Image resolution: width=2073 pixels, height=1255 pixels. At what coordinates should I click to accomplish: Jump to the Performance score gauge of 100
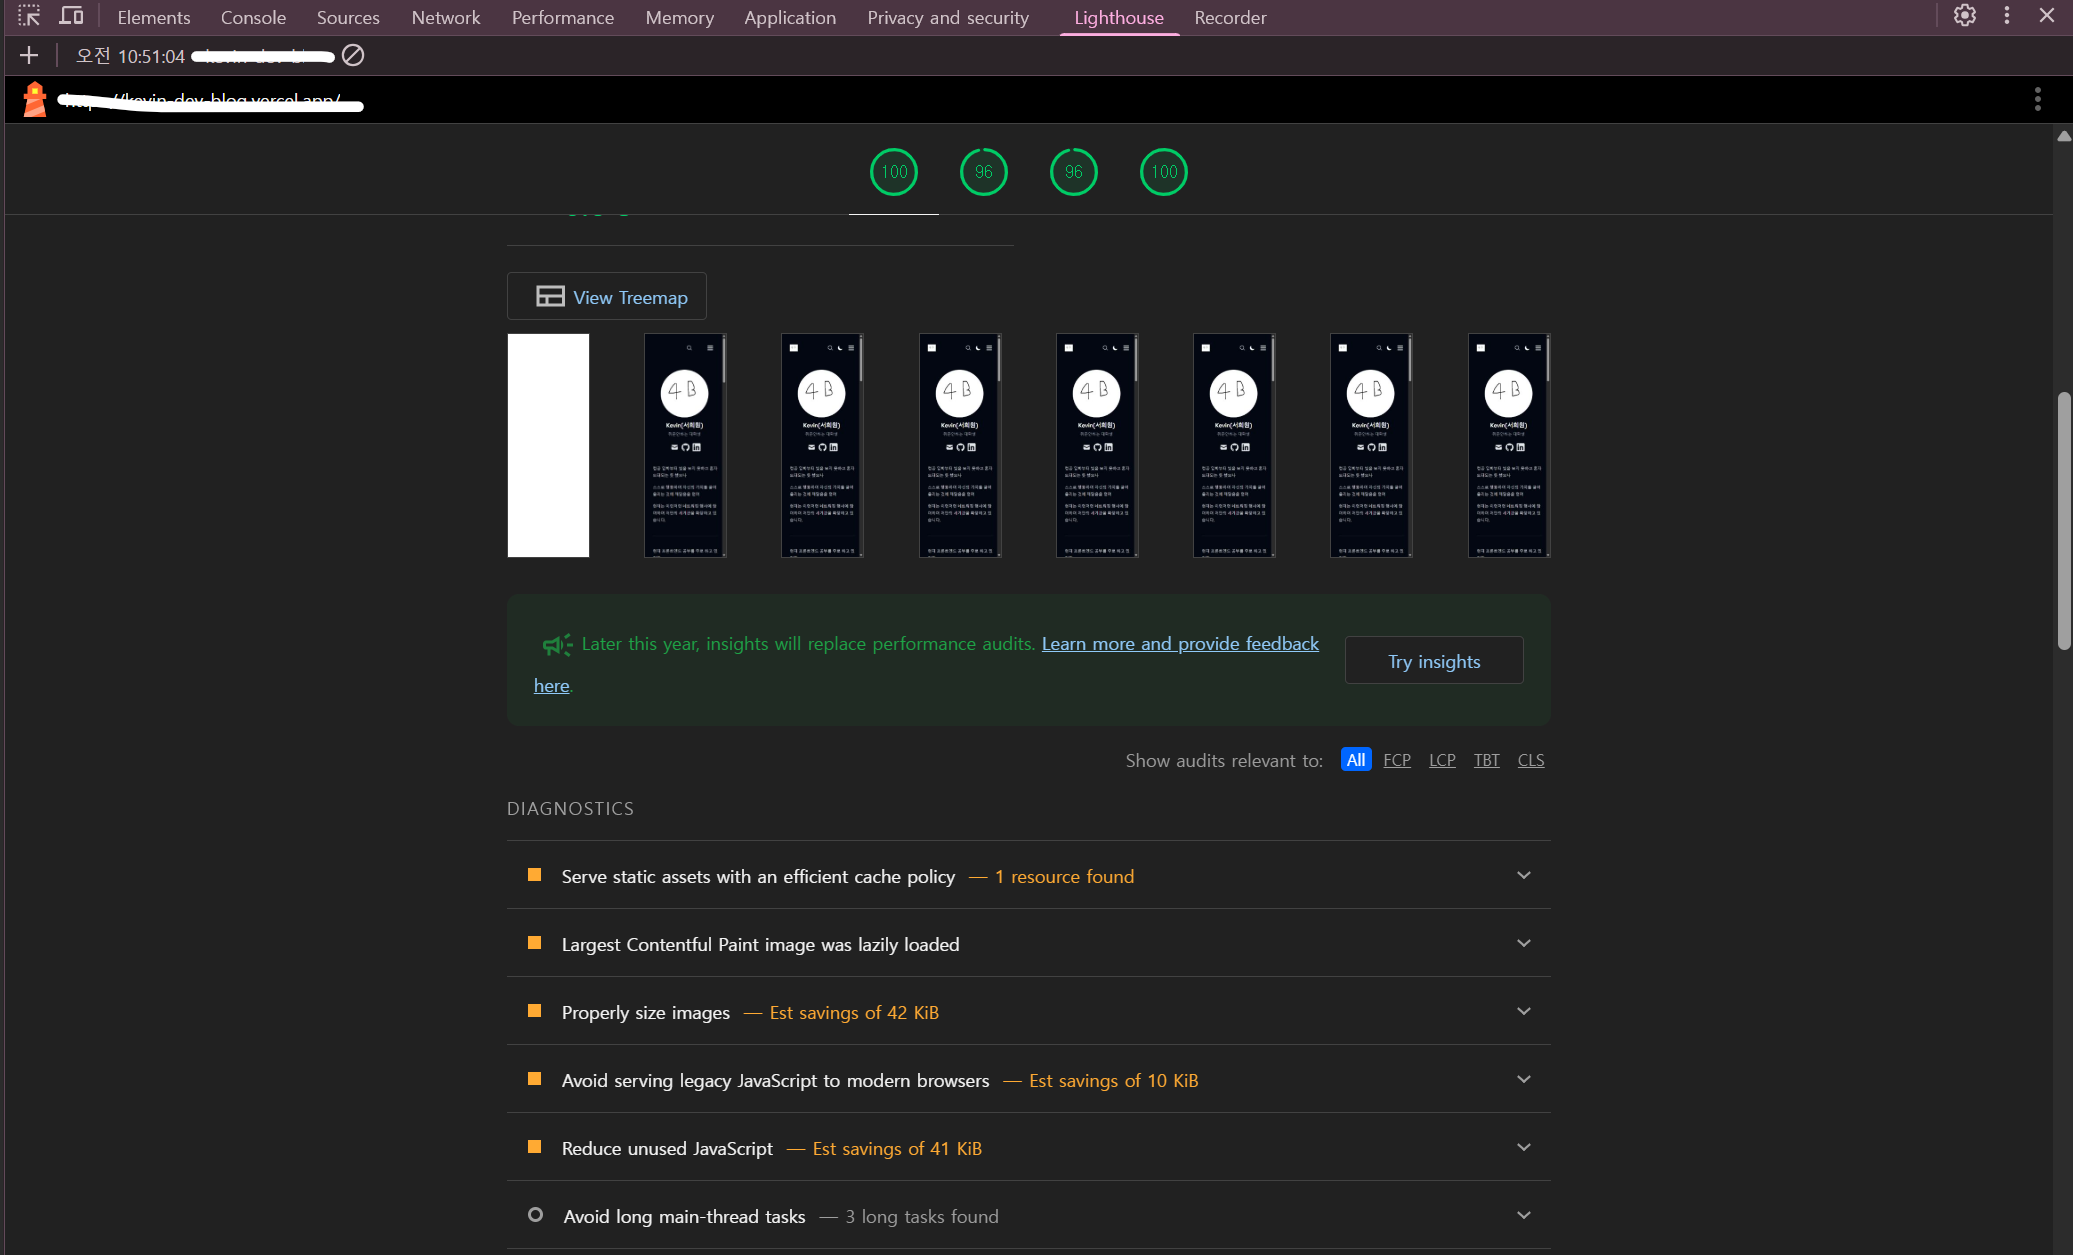point(893,172)
